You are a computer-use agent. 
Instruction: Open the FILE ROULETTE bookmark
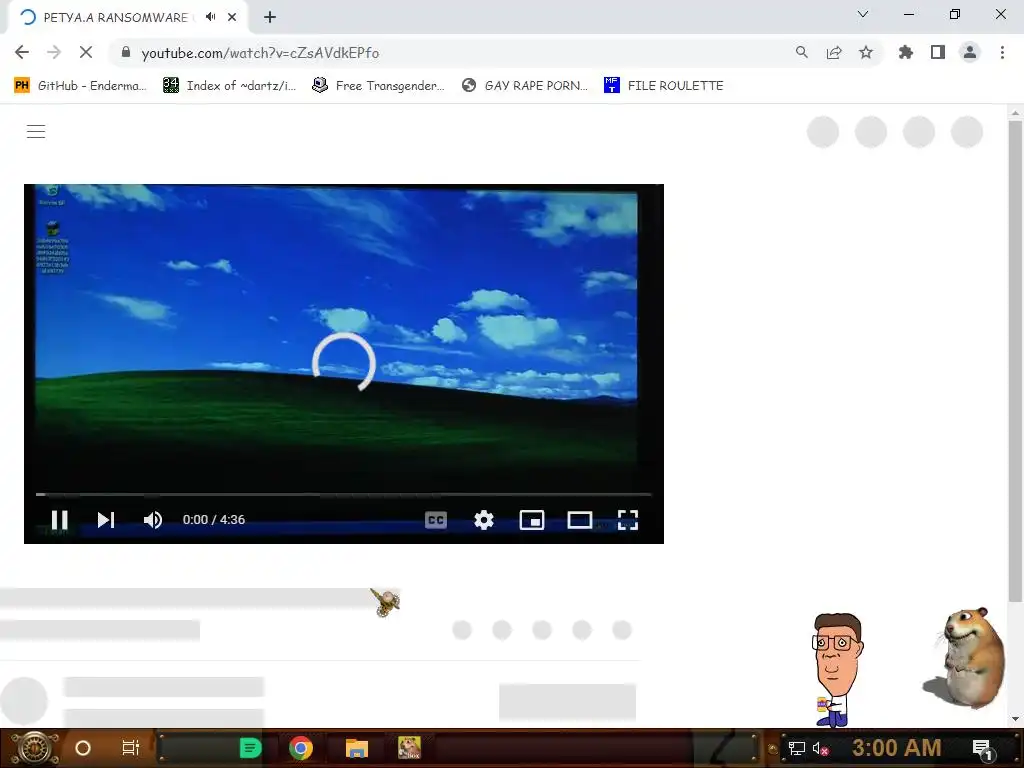(x=664, y=86)
